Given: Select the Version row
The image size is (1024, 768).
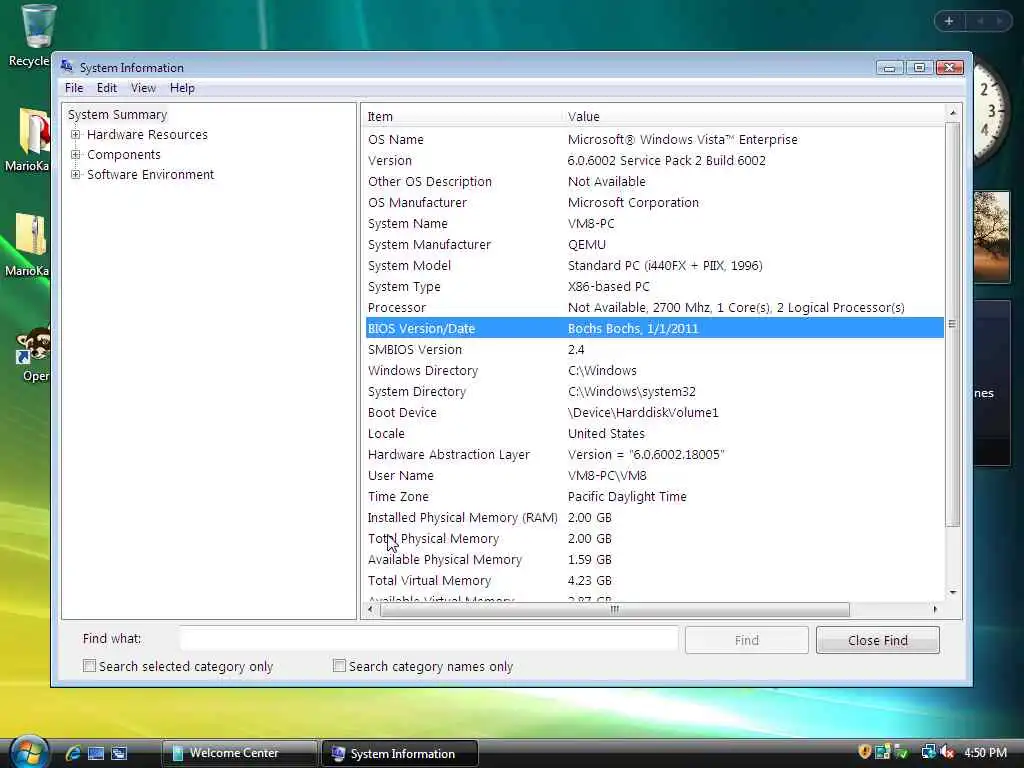Looking at the screenshot, I should point(654,160).
